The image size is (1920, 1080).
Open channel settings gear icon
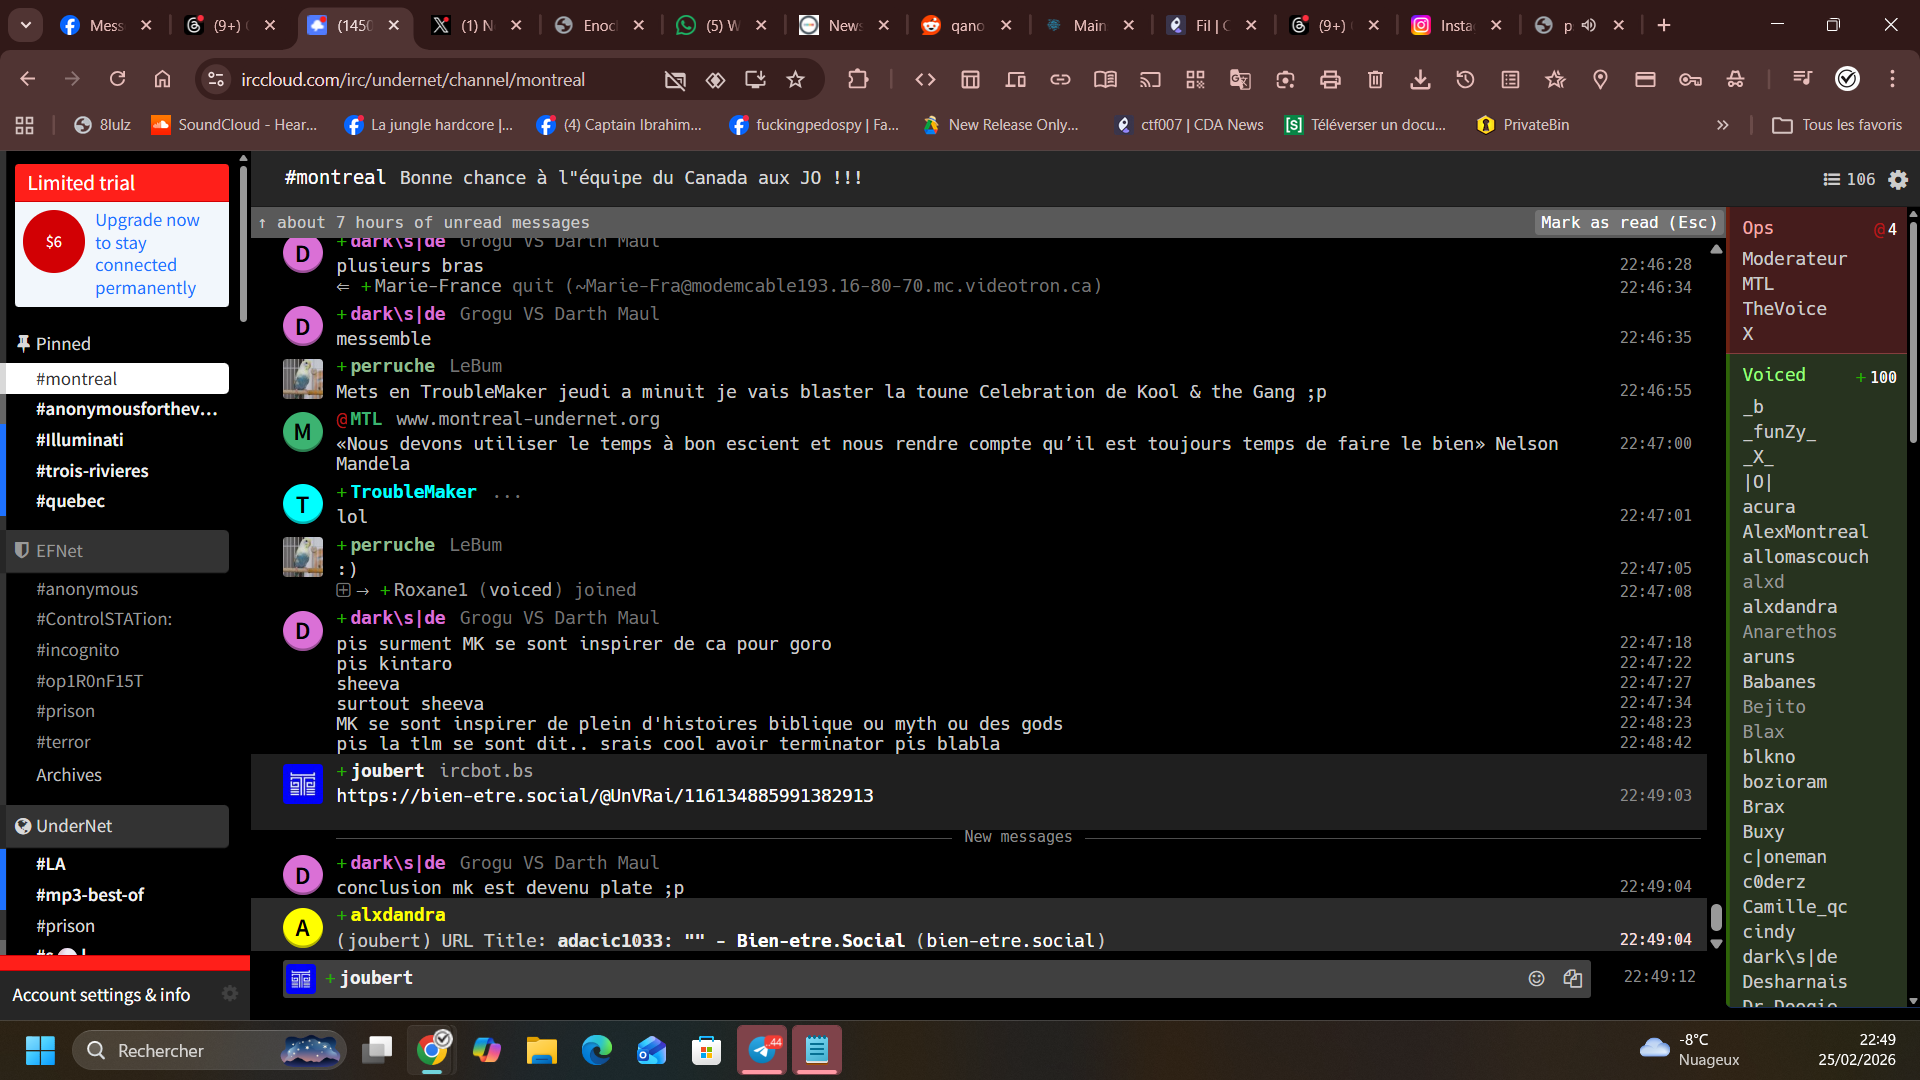click(1897, 179)
